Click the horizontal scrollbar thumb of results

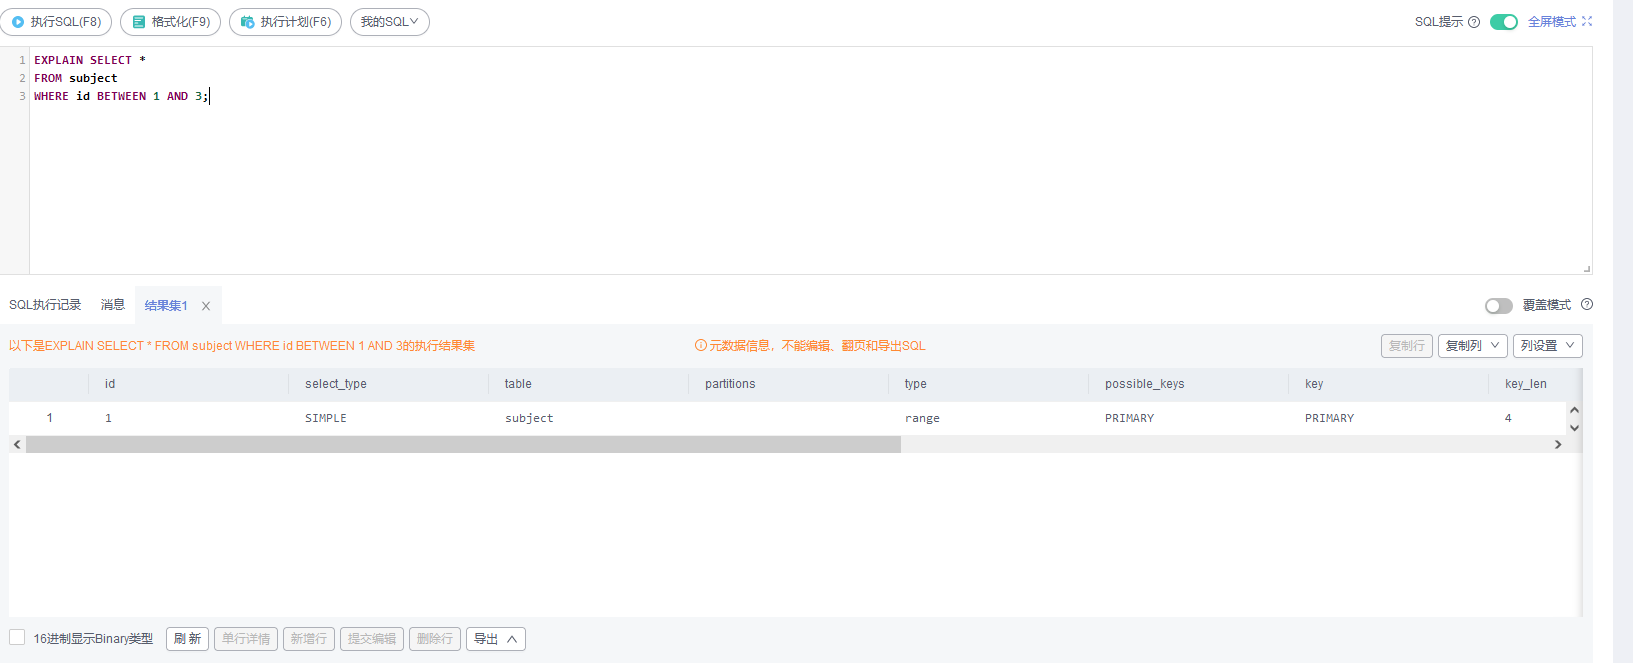point(463,445)
